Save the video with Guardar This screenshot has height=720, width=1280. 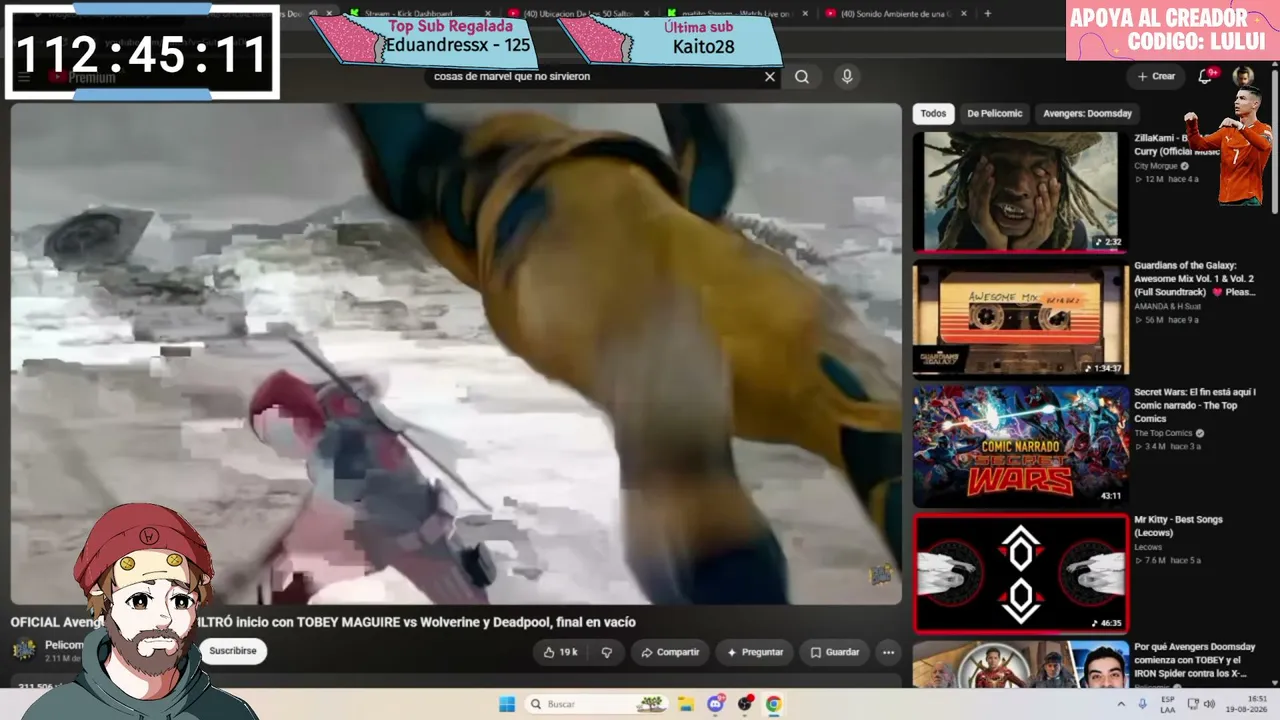[834, 652]
